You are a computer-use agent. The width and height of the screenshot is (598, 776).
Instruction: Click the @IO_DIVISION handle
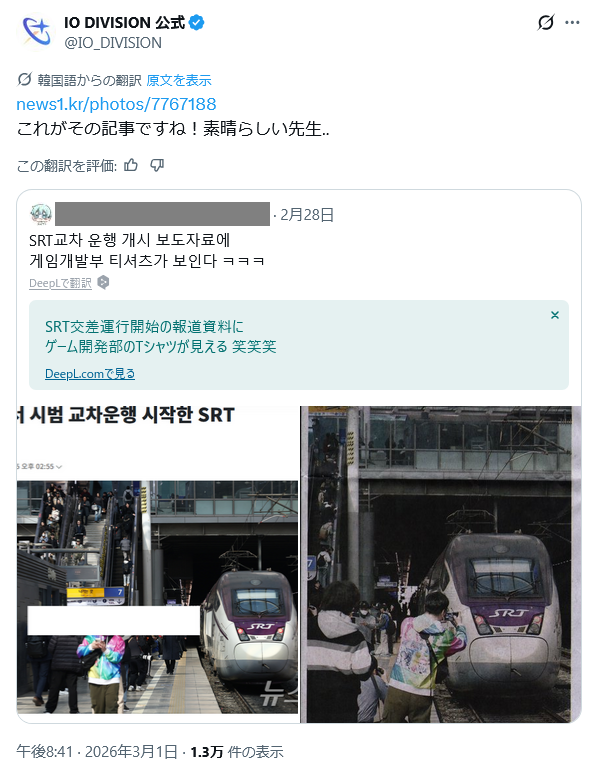(113, 43)
